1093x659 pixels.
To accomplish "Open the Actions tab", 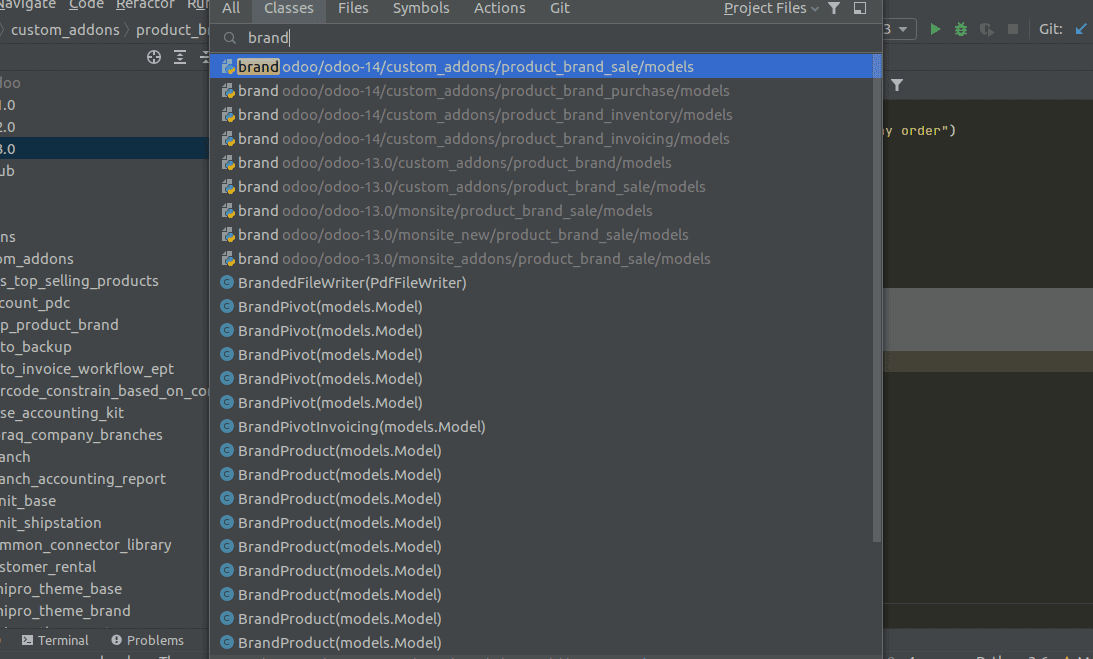I will 500,8.
